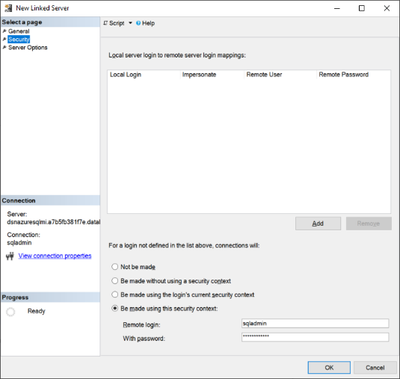Image resolution: width=400 pixels, height=379 pixels.
Task: Click the Server Options page icon
Action: (4, 47)
